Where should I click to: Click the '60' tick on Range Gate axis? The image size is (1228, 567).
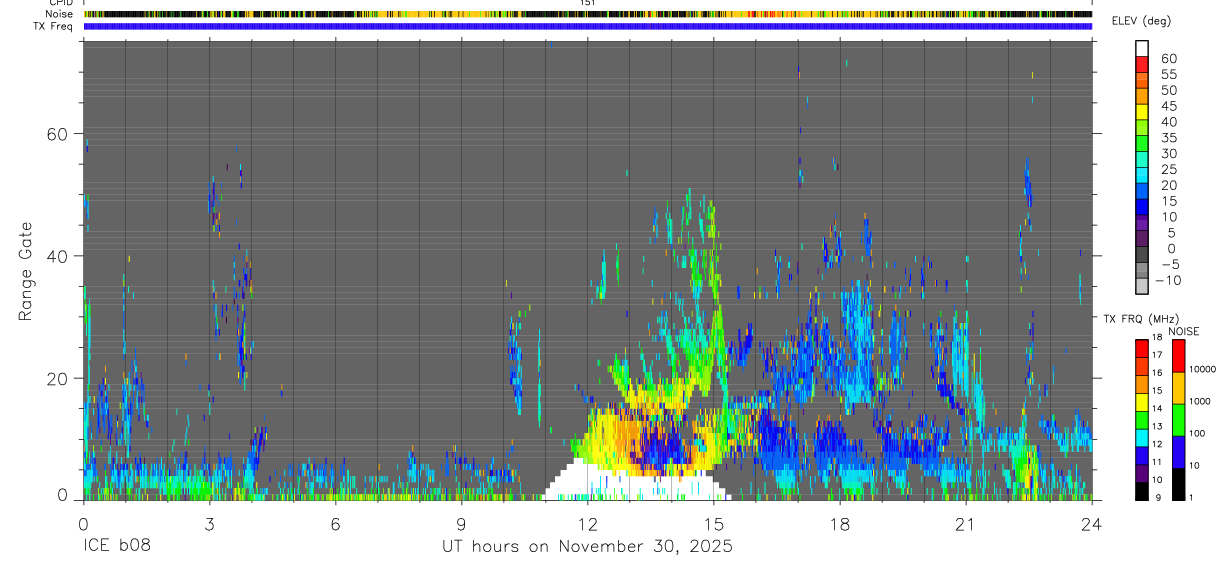click(x=56, y=134)
